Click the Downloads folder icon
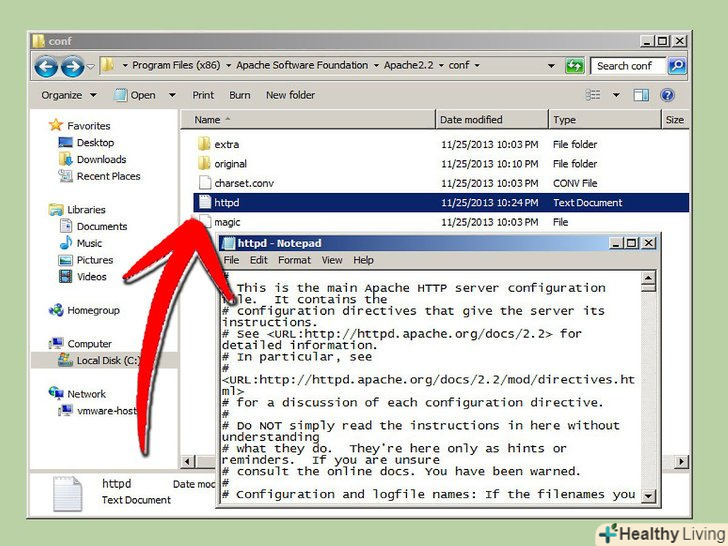This screenshot has width=728, height=546. pyautogui.click(x=65, y=159)
